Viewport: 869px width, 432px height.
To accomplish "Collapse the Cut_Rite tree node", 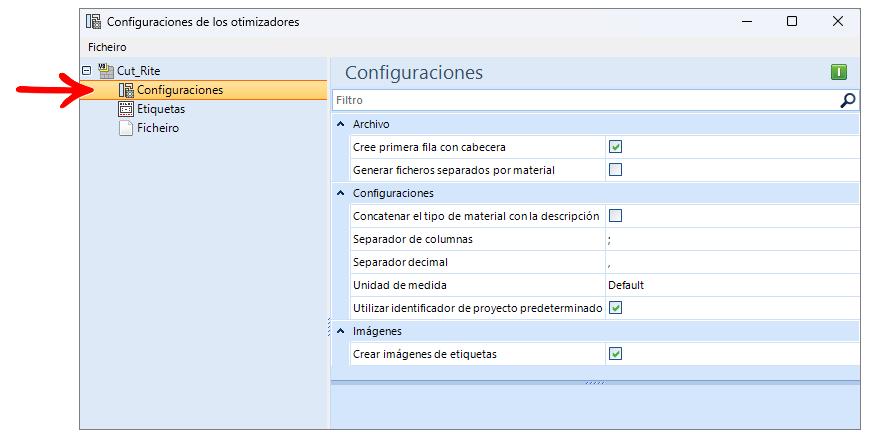I will tap(86, 70).
